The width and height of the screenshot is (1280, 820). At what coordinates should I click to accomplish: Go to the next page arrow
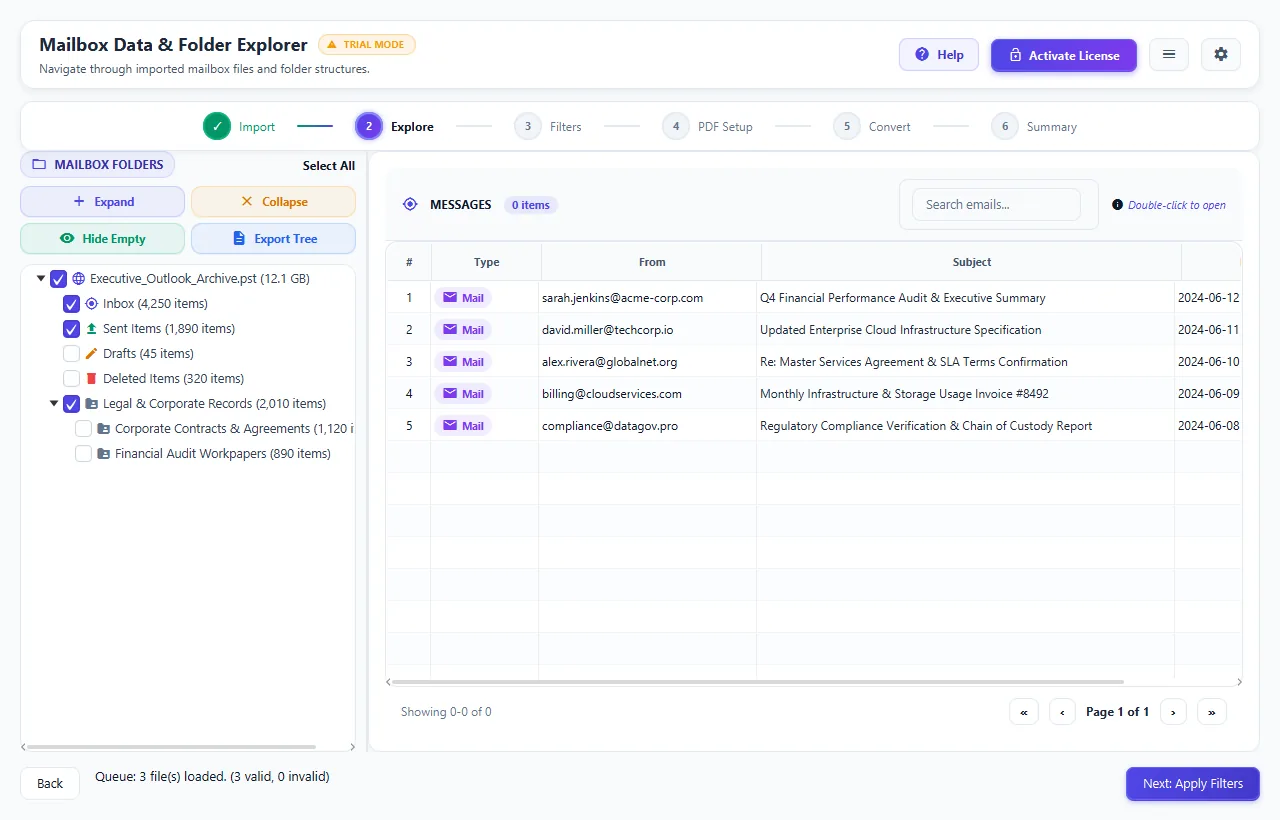[1172, 712]
